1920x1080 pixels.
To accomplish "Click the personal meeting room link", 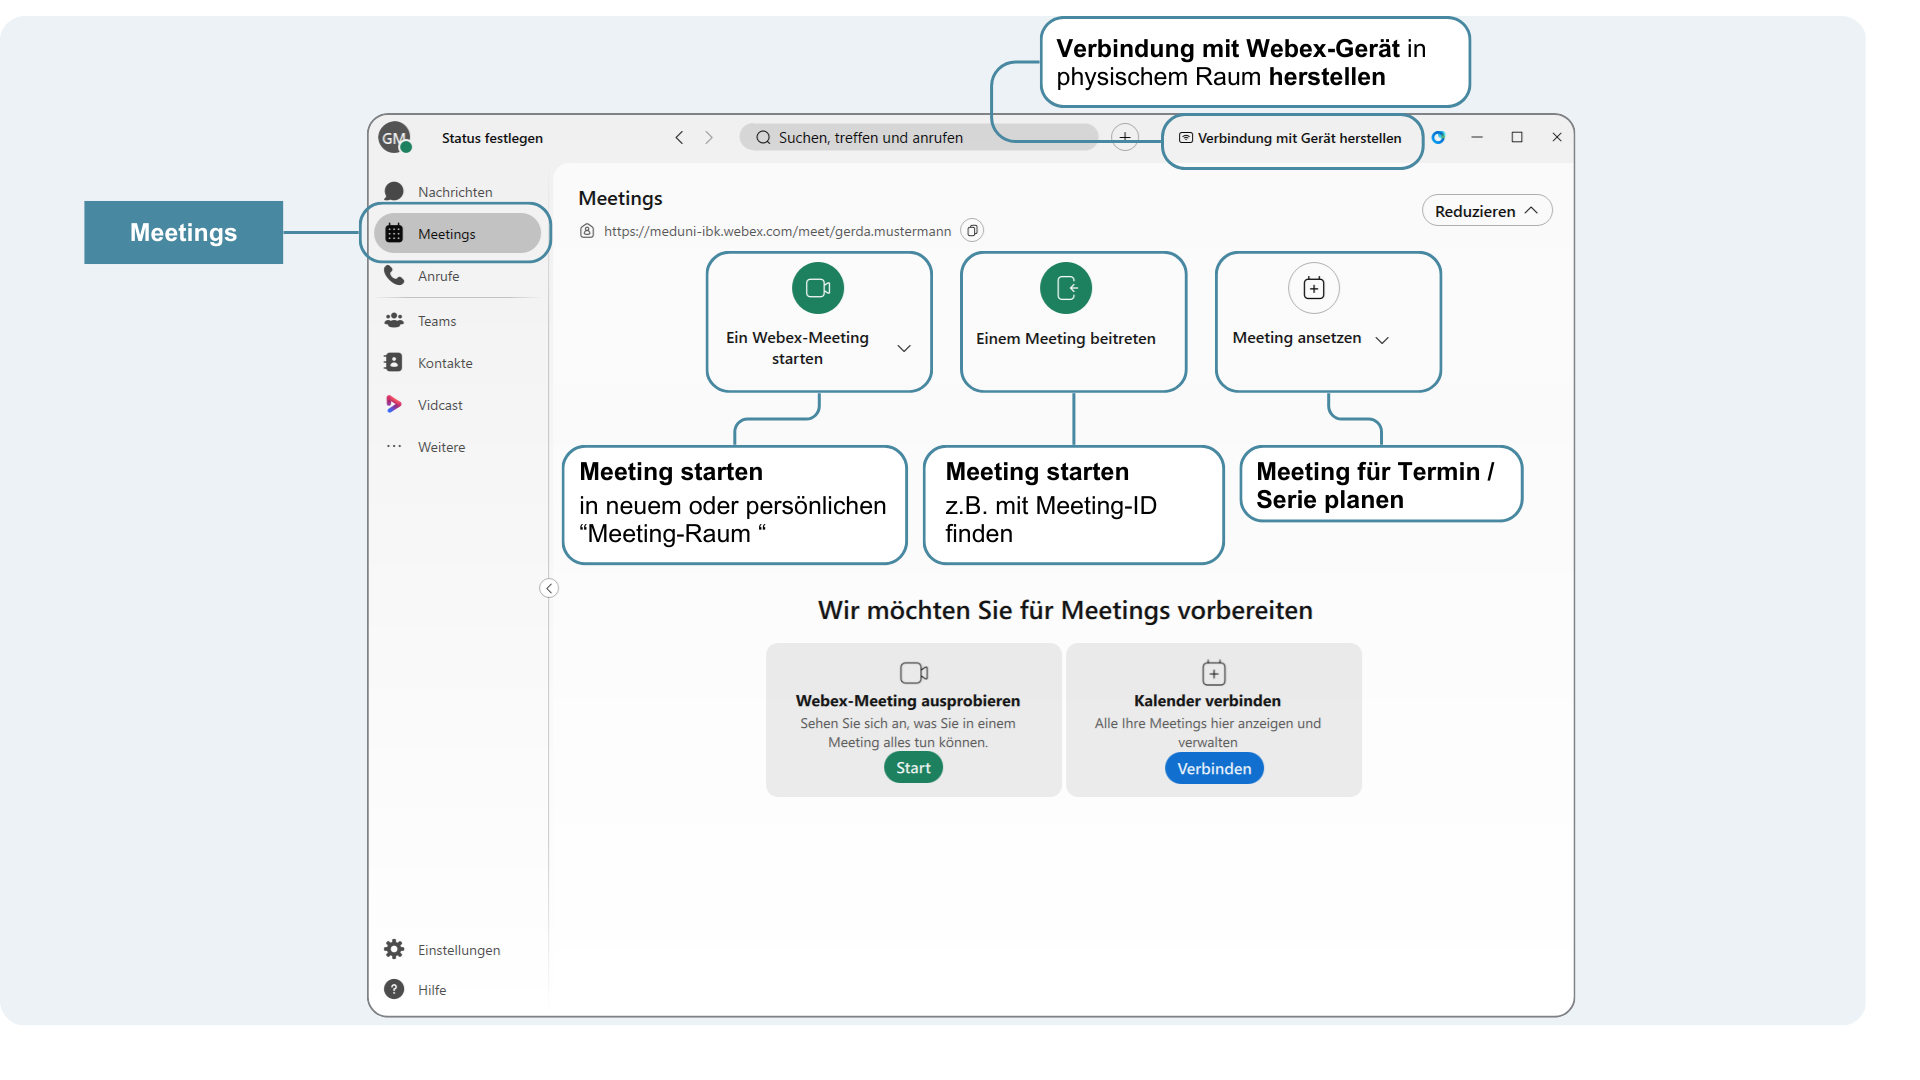I will (777, 231).
